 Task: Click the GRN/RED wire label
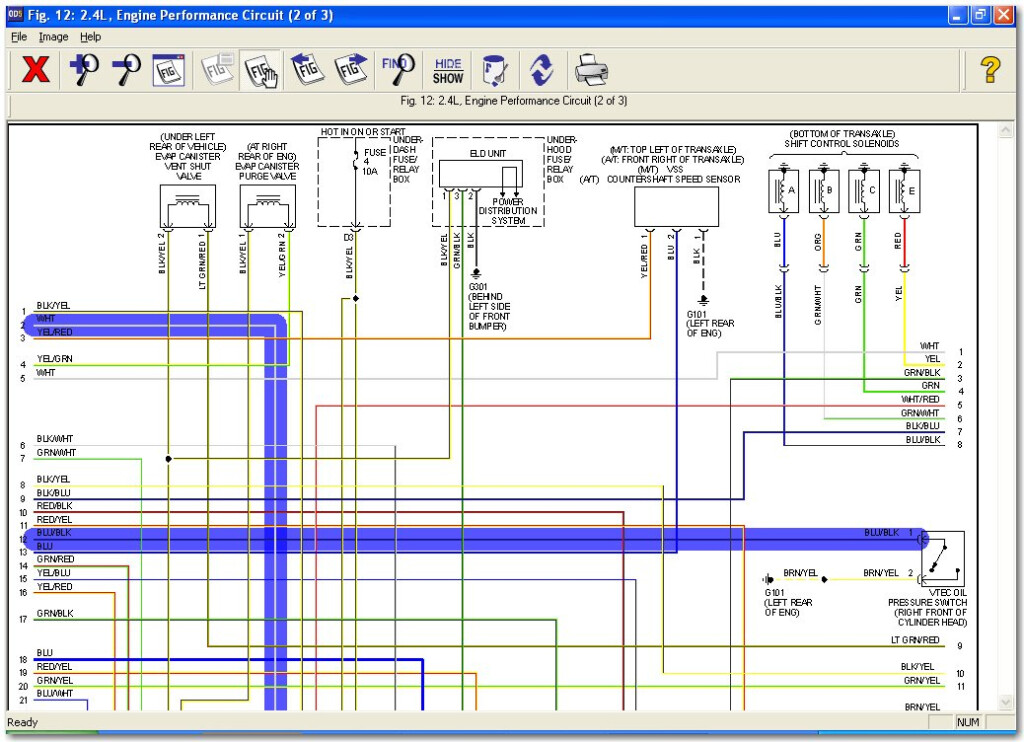click(x=56, y=559)
